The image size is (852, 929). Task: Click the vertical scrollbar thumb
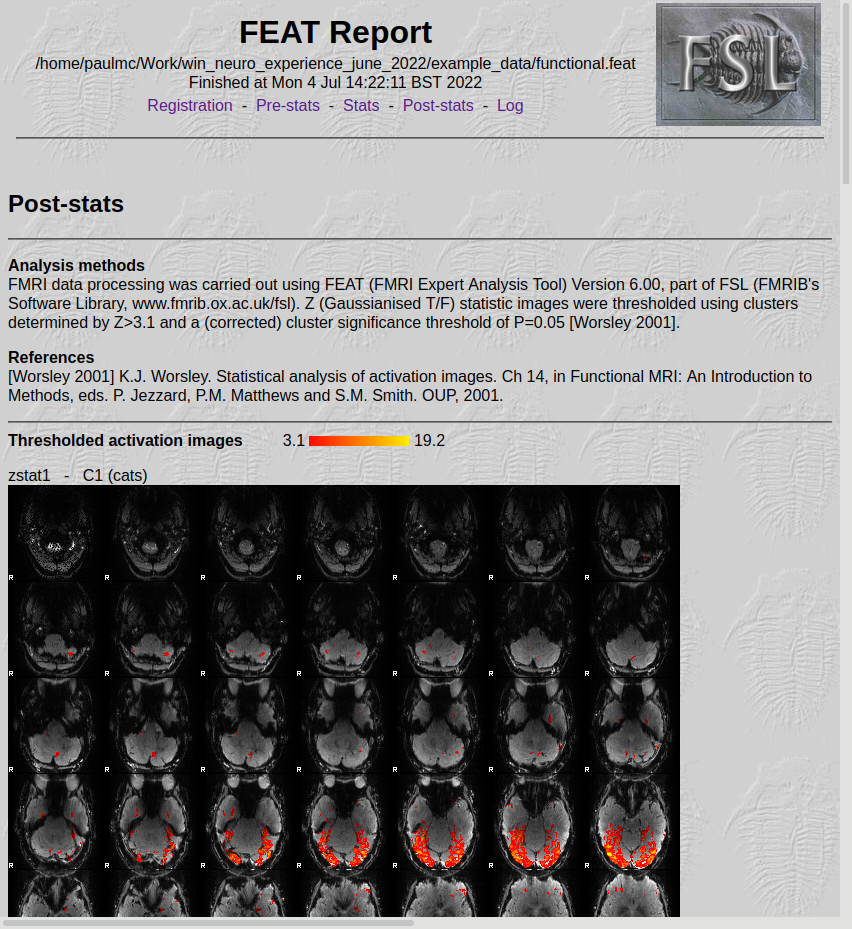(x=846, y=90)
